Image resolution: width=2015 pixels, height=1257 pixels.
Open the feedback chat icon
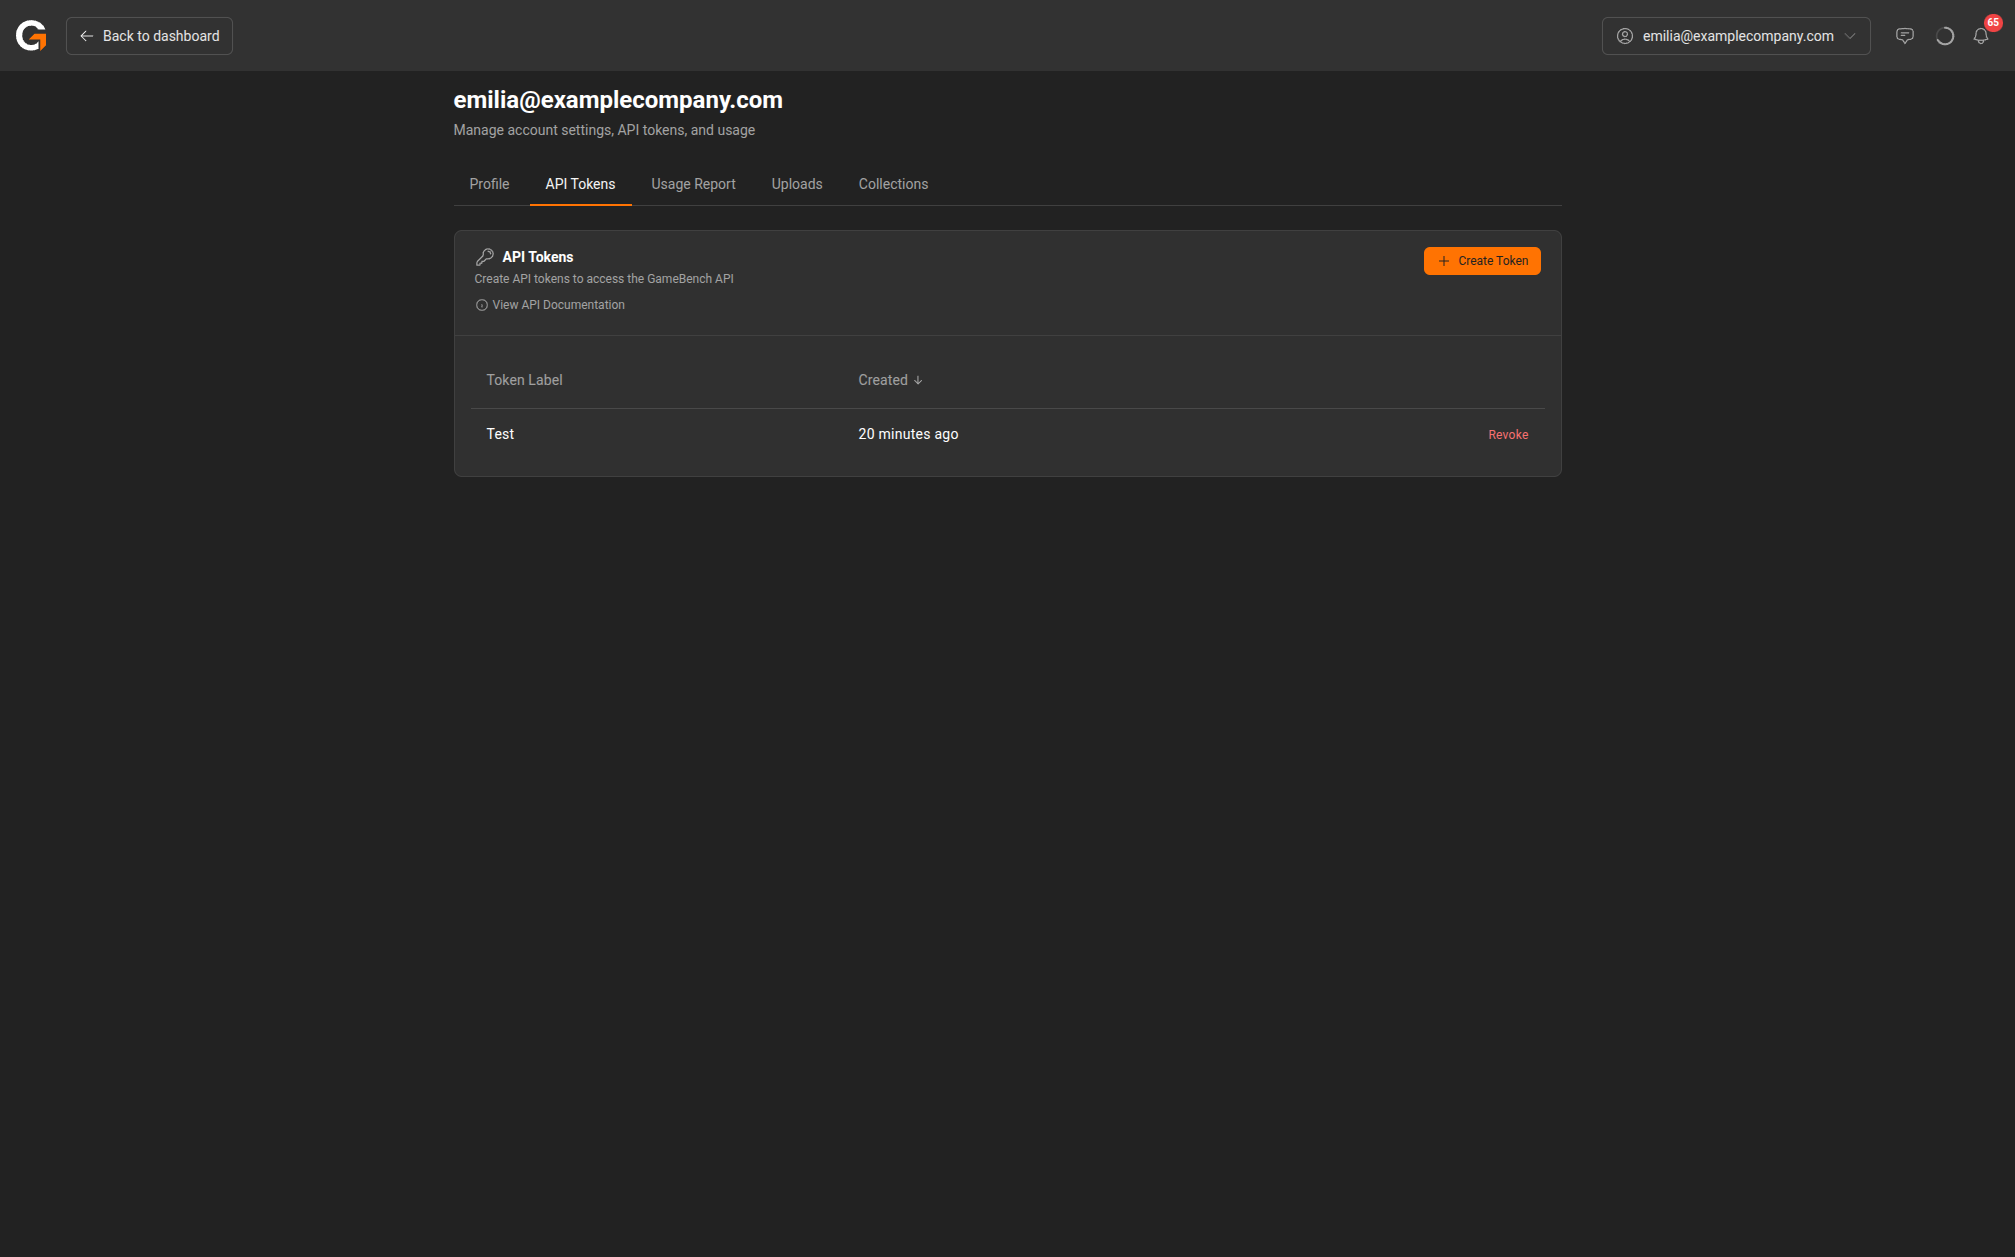click(1905, 36)
